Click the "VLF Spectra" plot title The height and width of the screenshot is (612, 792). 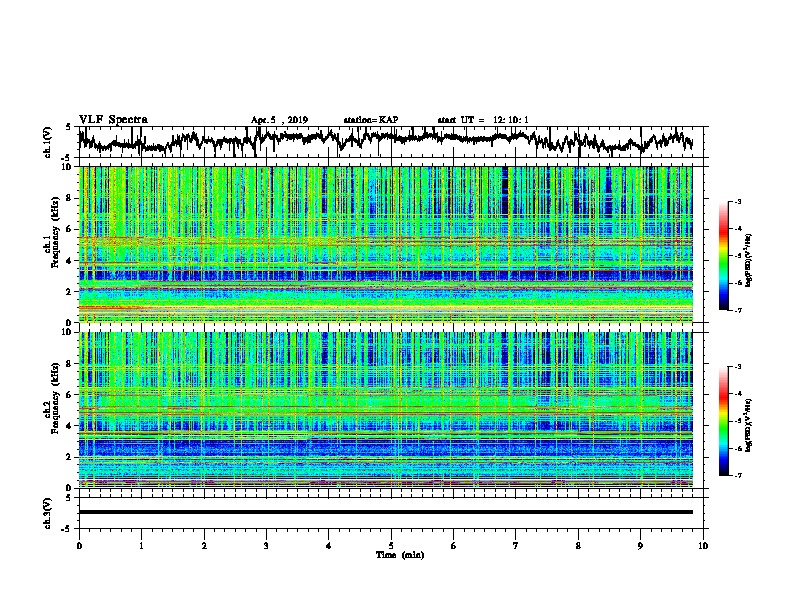[x=113, y=120]
